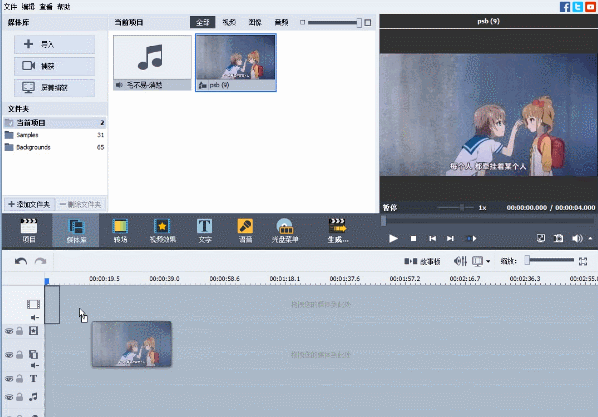Expand the preview monitor dropdown arrow
Screen dimensions: 598x417
tap(488, 261)
